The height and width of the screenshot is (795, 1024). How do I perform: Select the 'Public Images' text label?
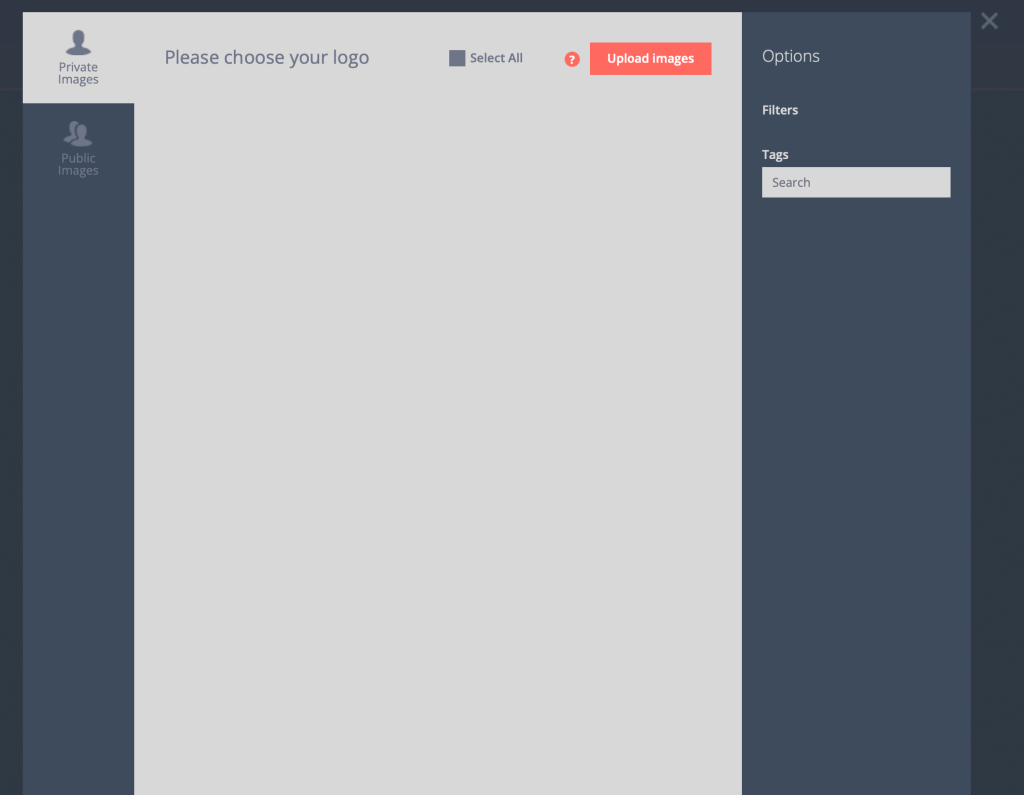coord(78,164)
